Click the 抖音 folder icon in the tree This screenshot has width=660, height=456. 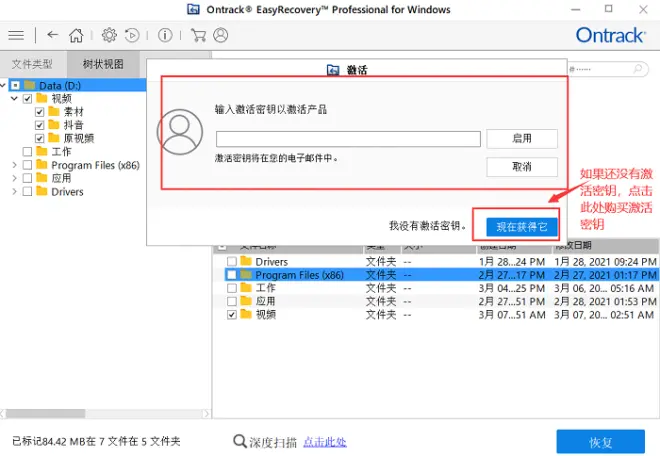(54, 124)
